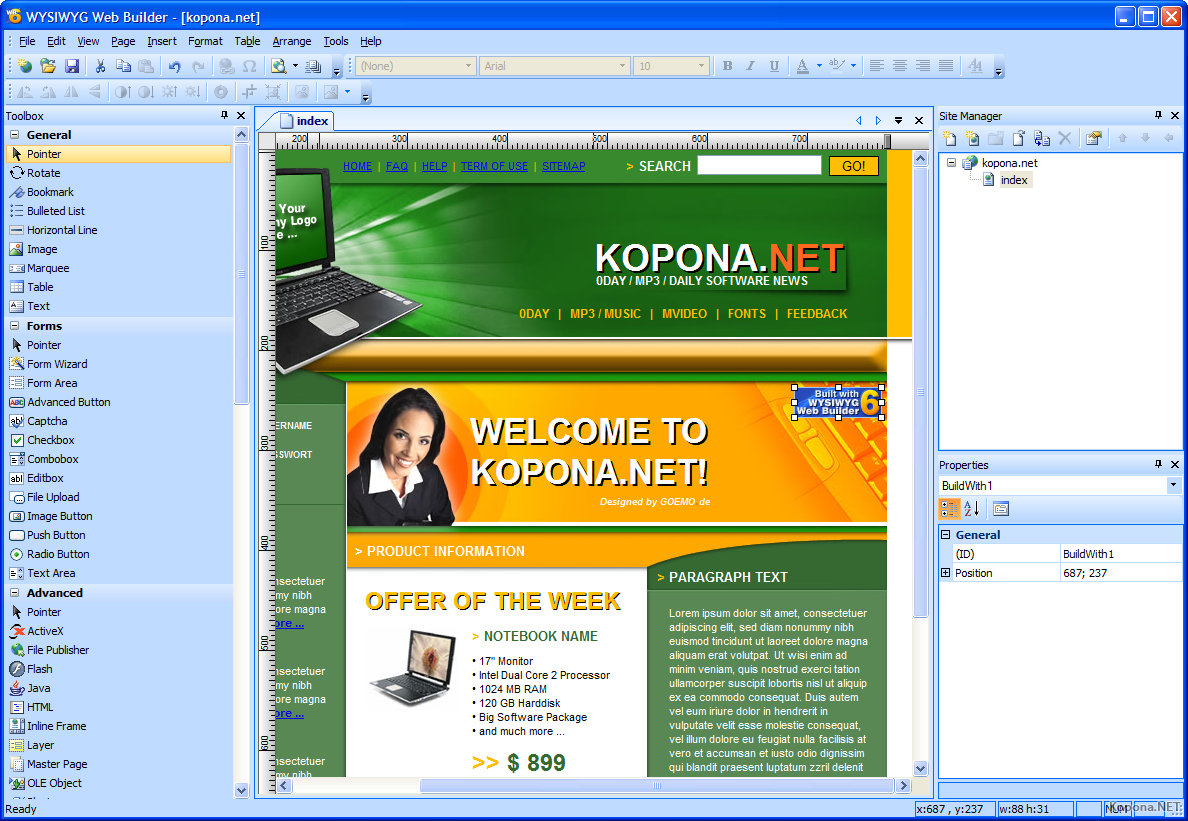Open the Arrange menu
1188x821 pixels.
click(292, 41)
